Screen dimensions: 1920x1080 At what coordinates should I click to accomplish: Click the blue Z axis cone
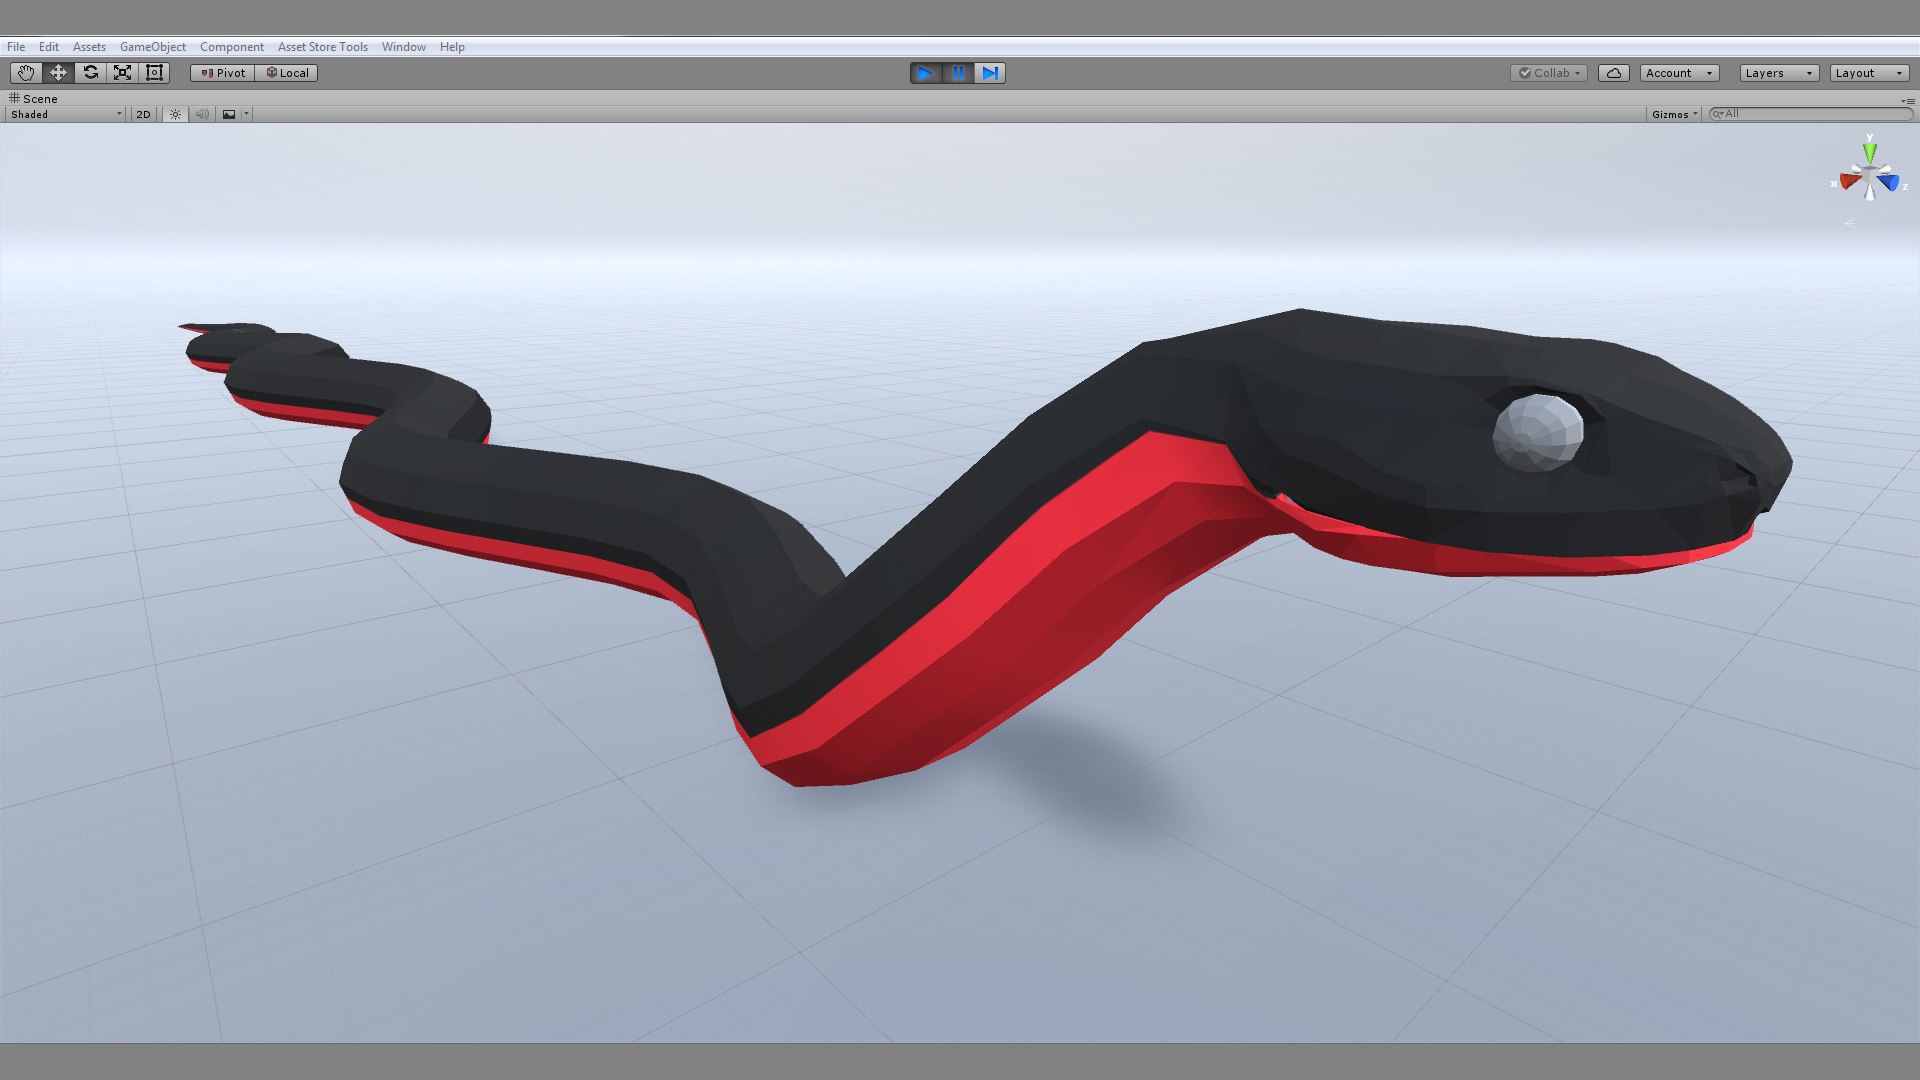click(1888, 182)
